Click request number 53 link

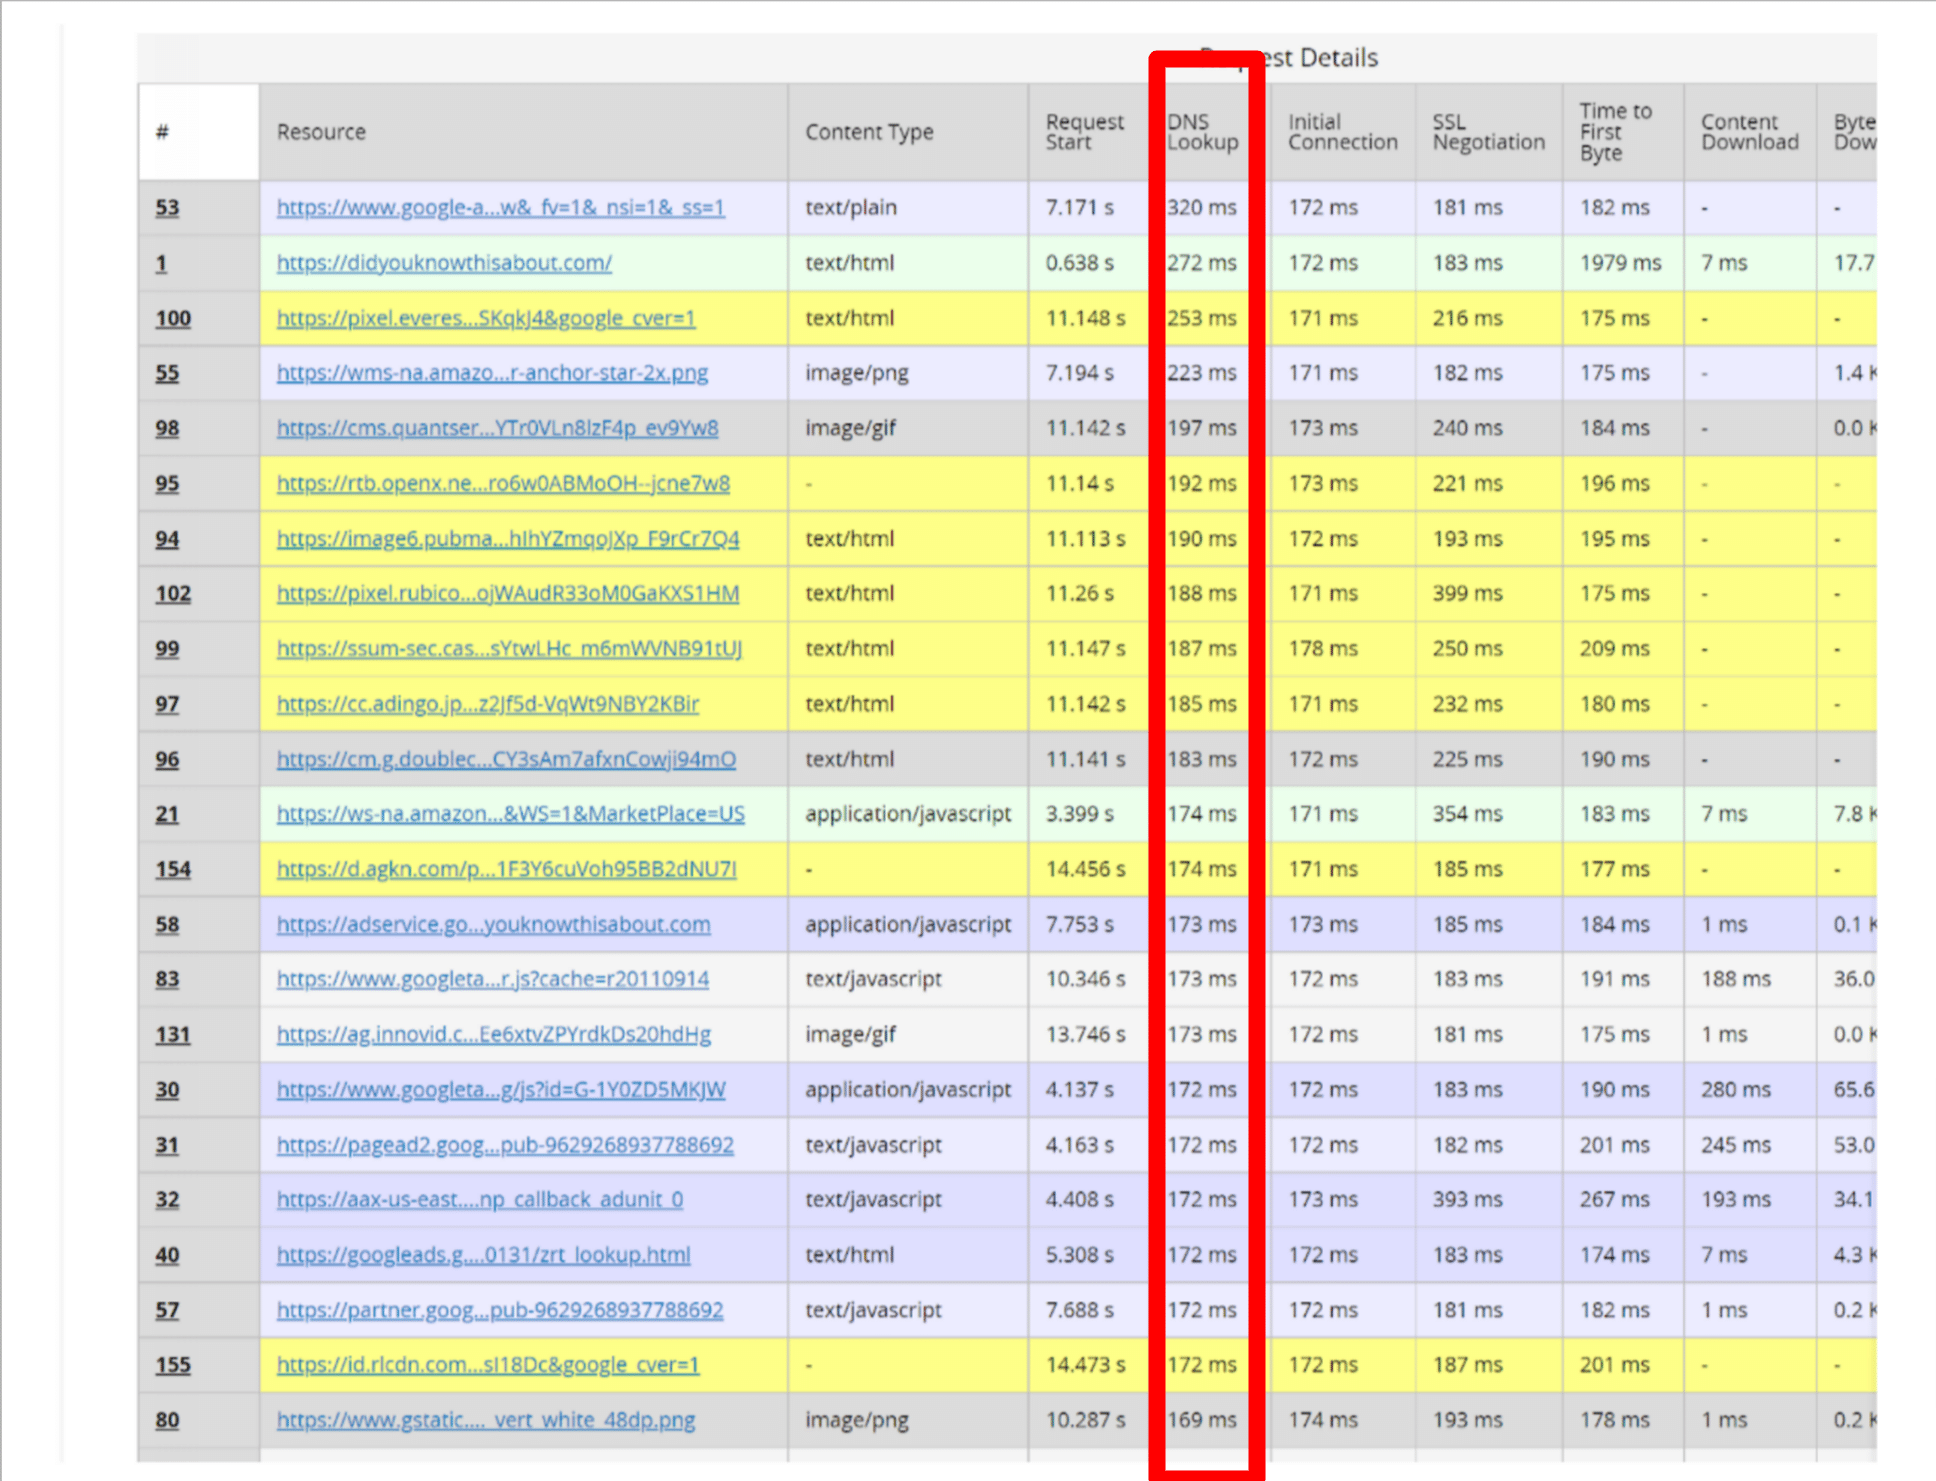[167, 207]
